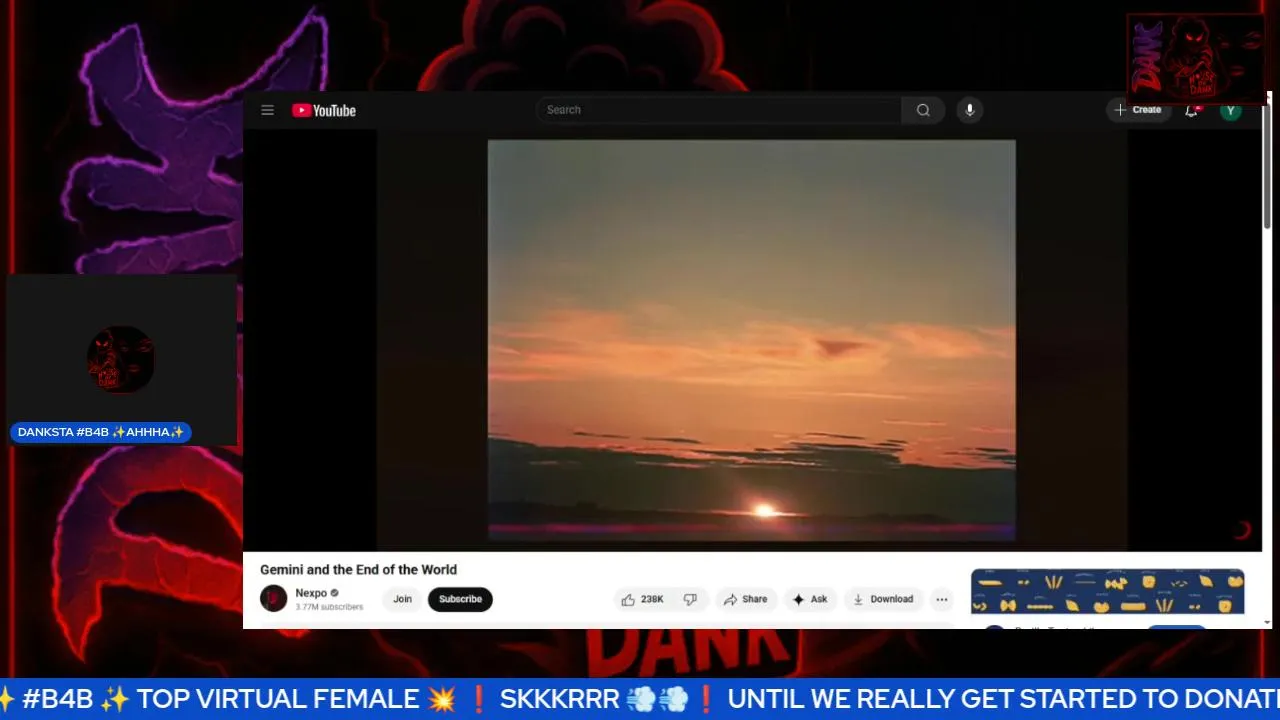Click the browser page vertical scrollbar

coord(1267,165)
